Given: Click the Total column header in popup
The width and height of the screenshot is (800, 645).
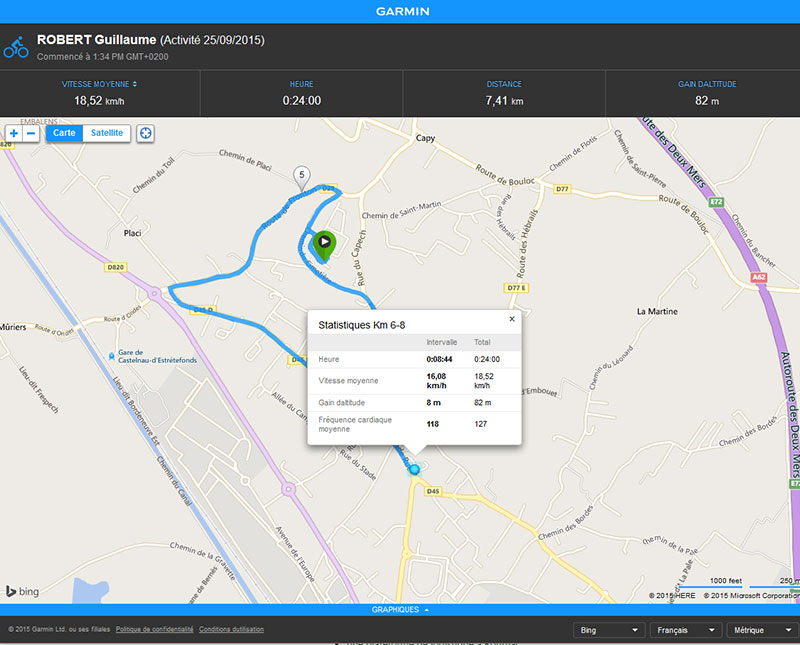Looking at the screenshot, I should tap(482, 342).
